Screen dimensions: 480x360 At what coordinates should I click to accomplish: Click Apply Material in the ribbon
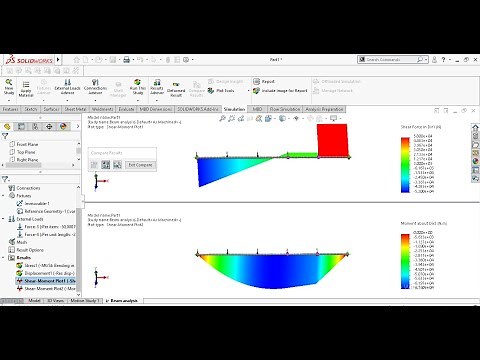[26, 89]
